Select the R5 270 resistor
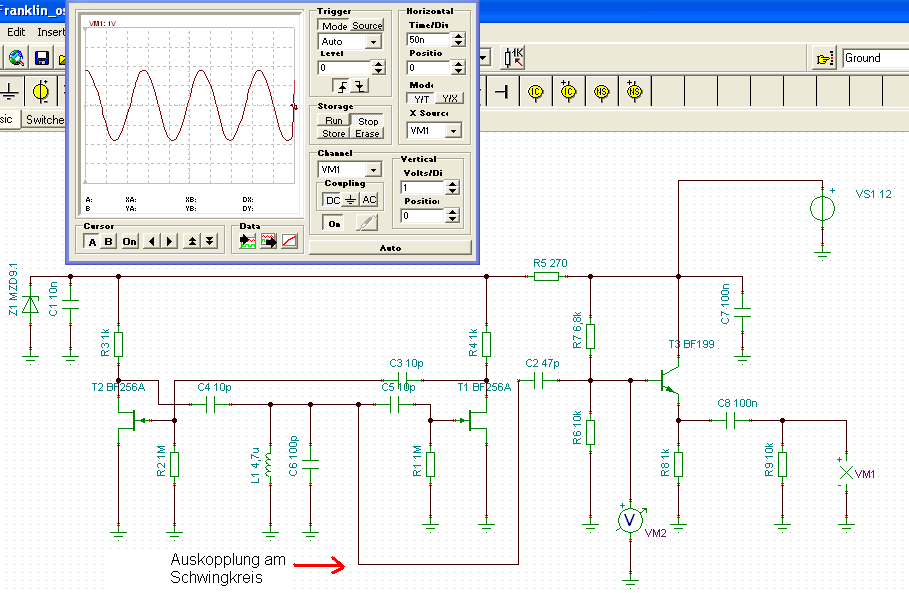Screen dimensions: 909x593 point(546,277)
